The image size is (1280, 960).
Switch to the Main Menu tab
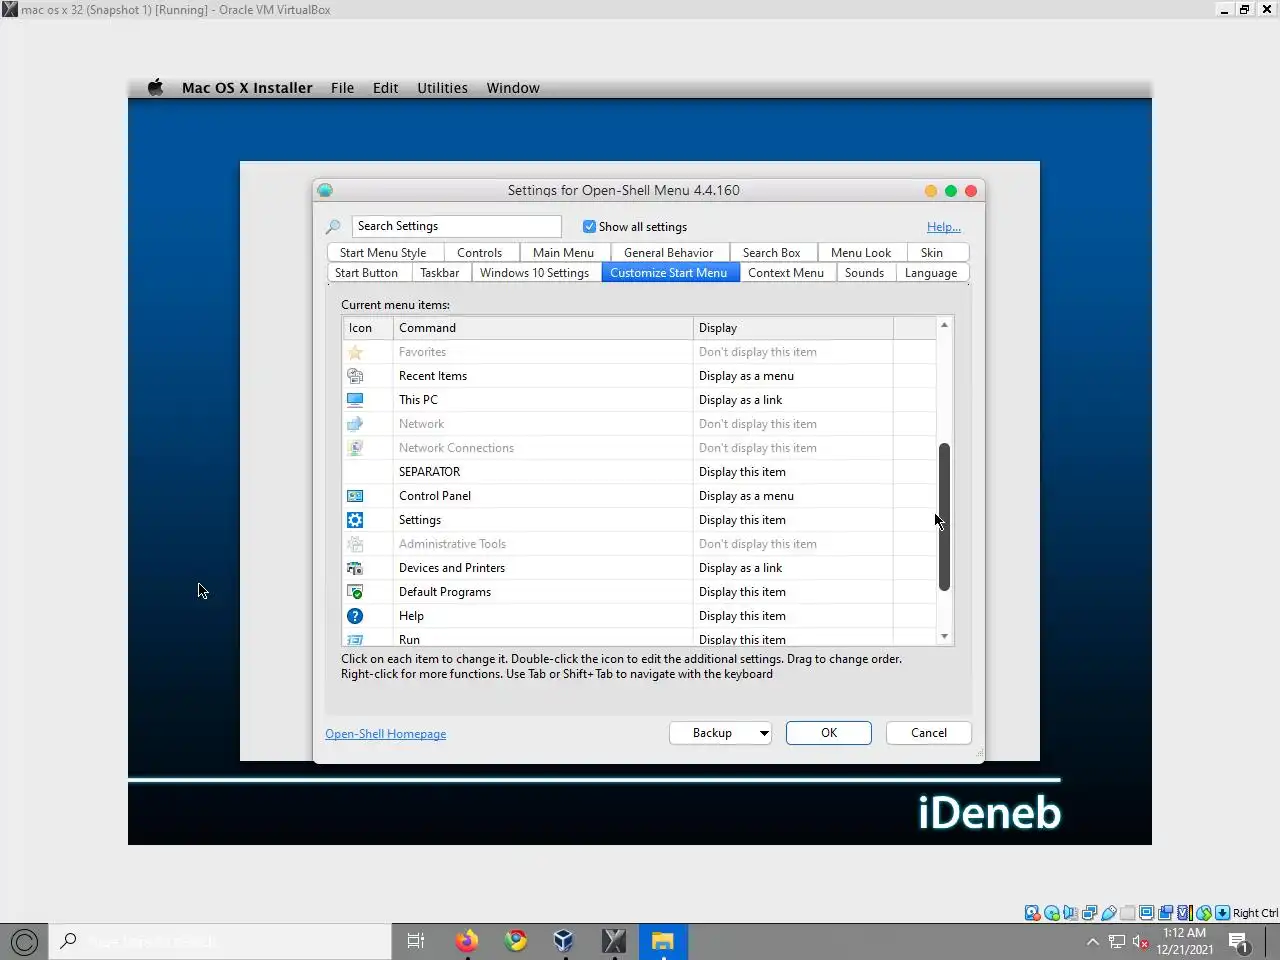click(x=563, y=253)
